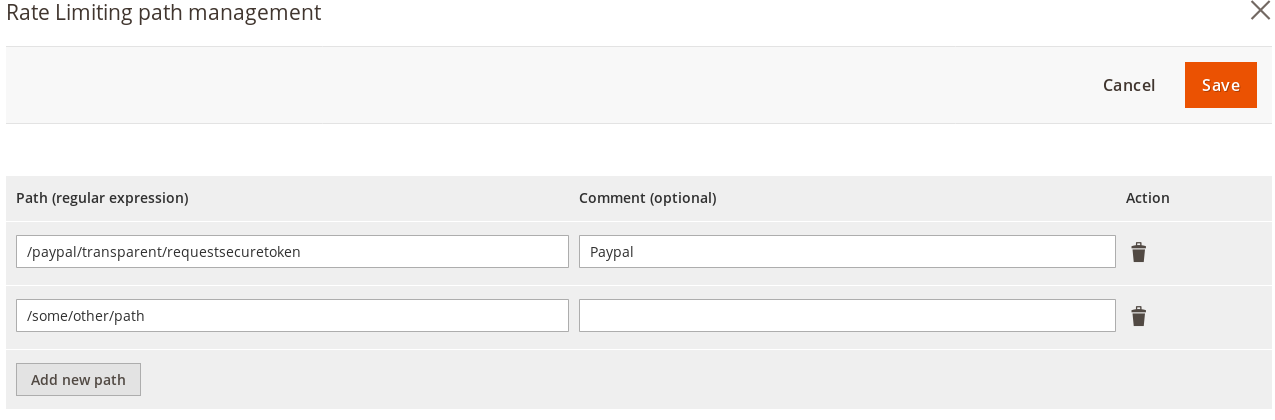Place cursor in the second path regex box

tap(292, 316)
